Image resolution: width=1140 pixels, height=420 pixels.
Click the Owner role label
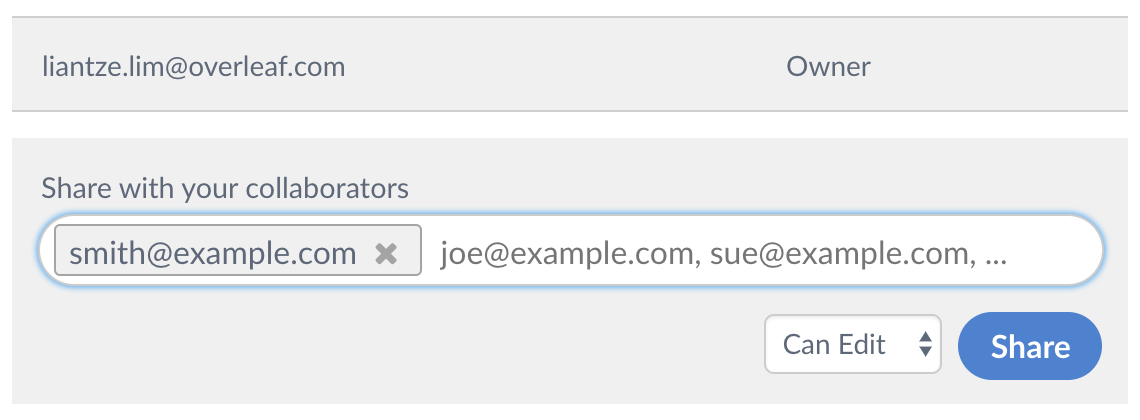[x=828, y=67]
